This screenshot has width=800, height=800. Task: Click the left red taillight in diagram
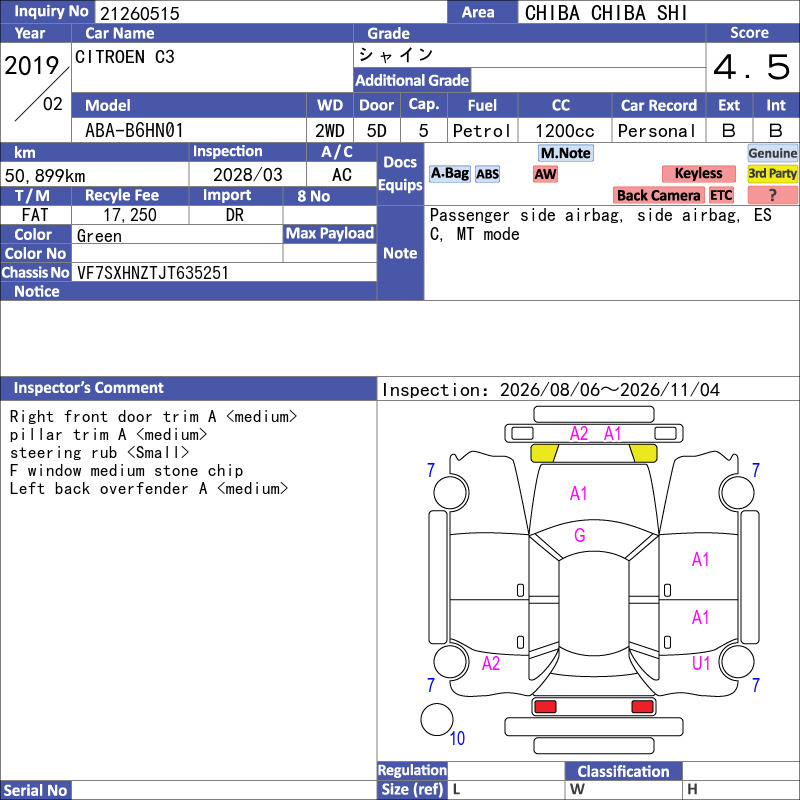[545, 707]
